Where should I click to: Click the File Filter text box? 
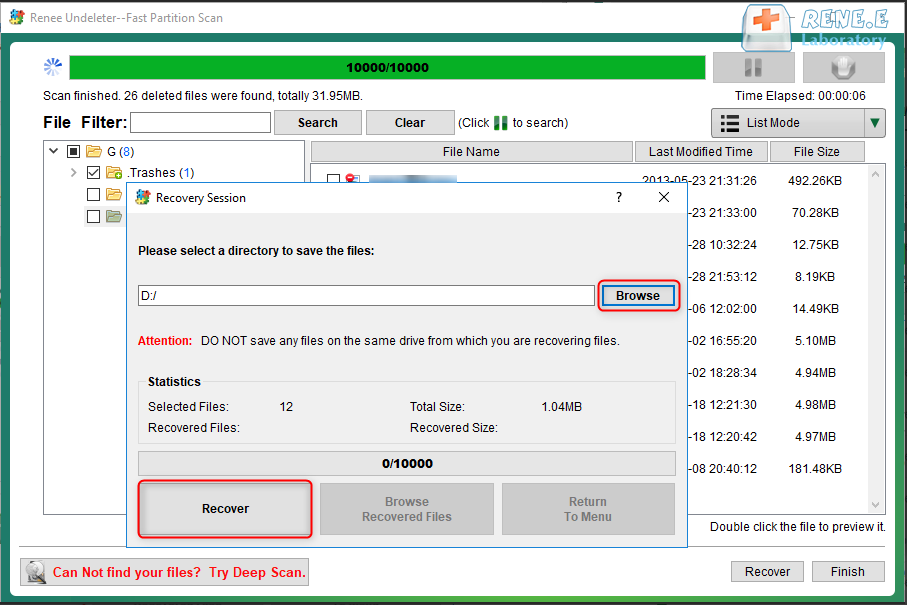click(200, 123)
